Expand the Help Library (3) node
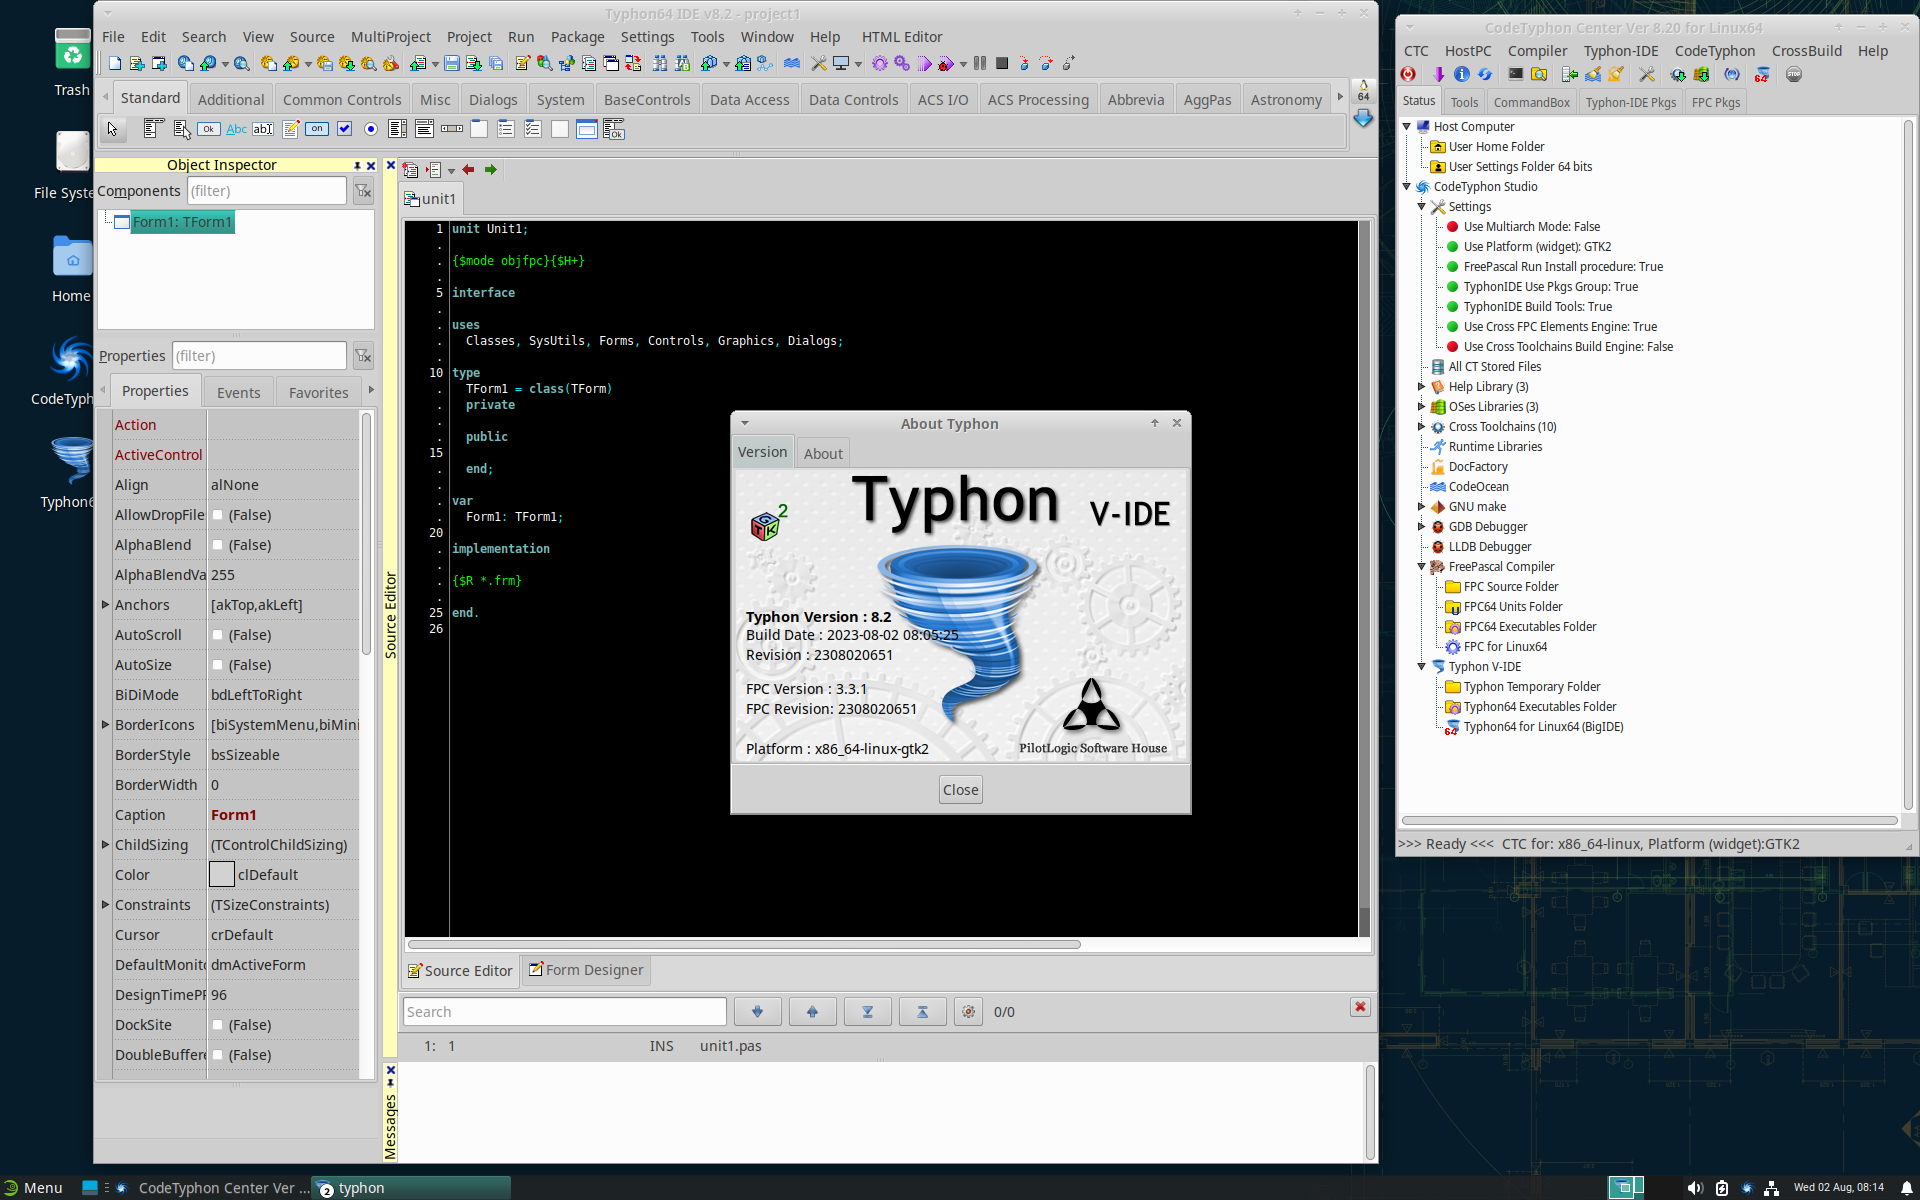Screen dimensions: 1920x1200 click(x=1421, y=387)
